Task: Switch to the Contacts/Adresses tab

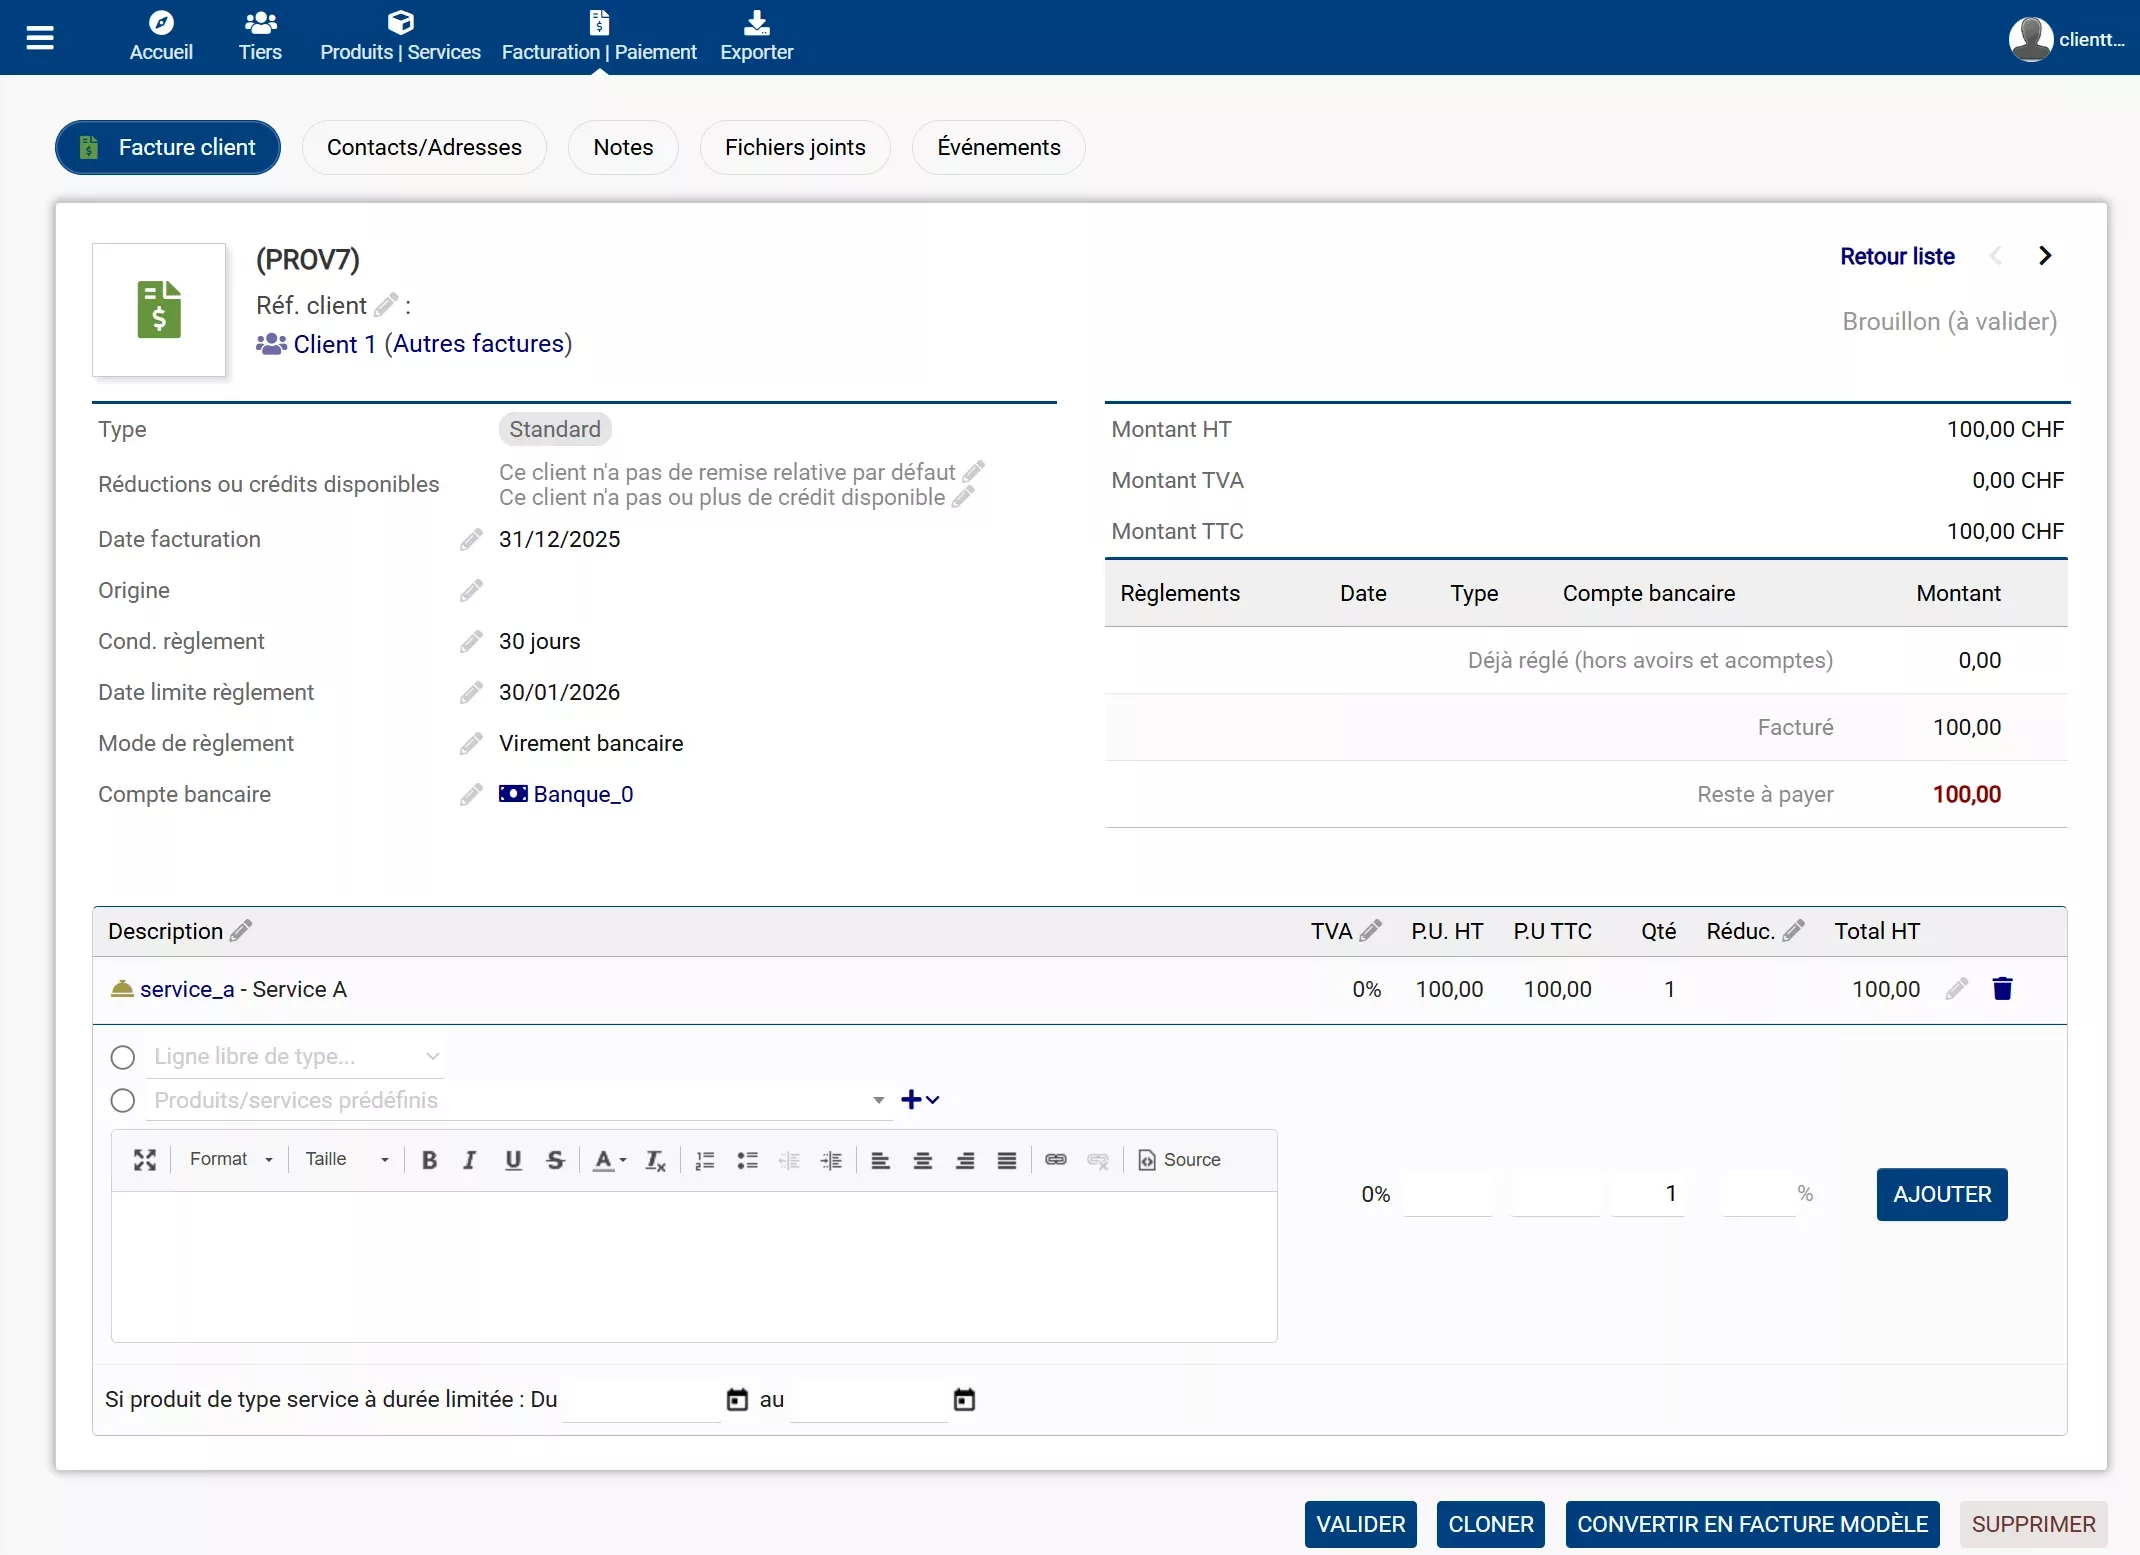Action: click(424, 148)
